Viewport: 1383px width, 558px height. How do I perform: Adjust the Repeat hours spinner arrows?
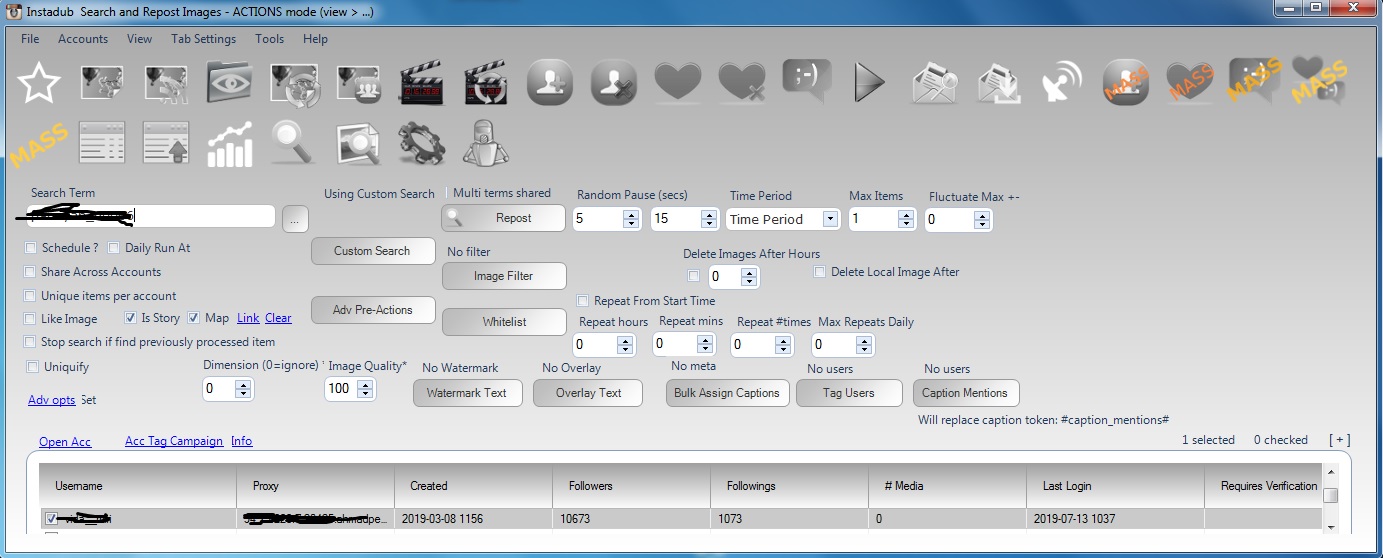click(x=626, y=345)
